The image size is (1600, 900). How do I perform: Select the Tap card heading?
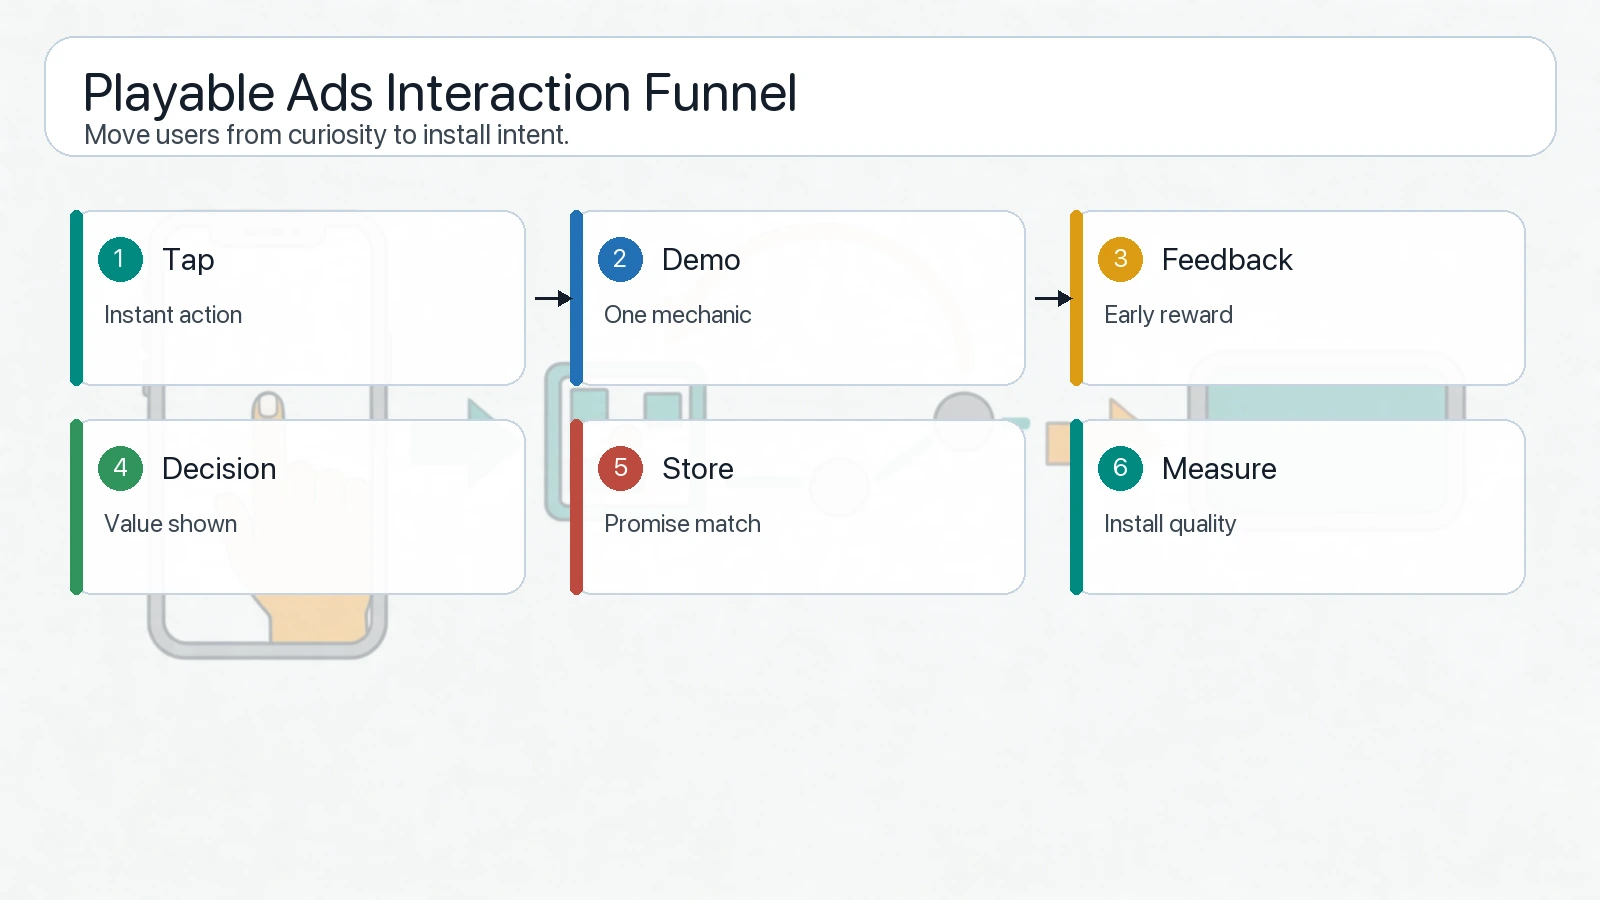188,260
